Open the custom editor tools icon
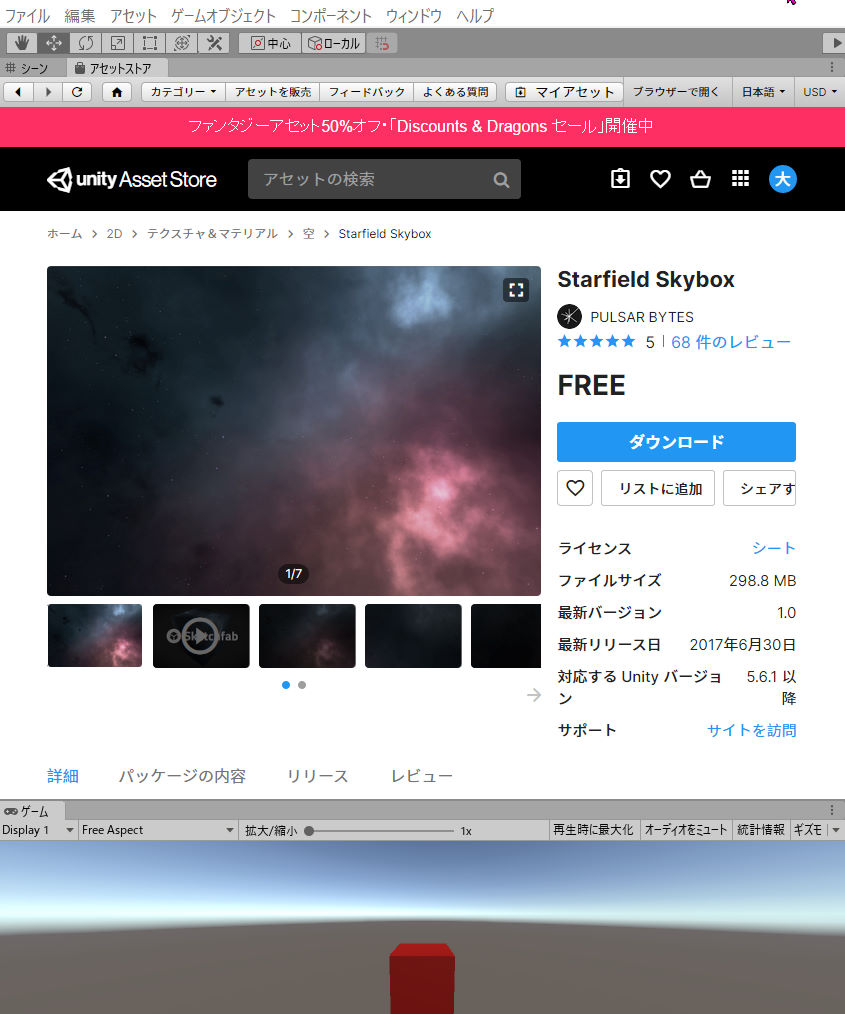This screenshot has height=1014, width=845. [214, 43]
